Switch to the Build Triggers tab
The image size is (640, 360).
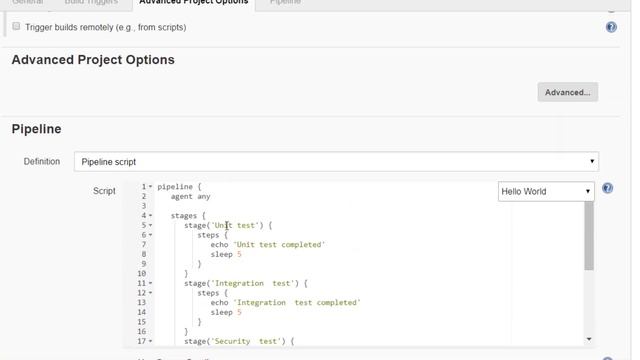tap(91, 2)
